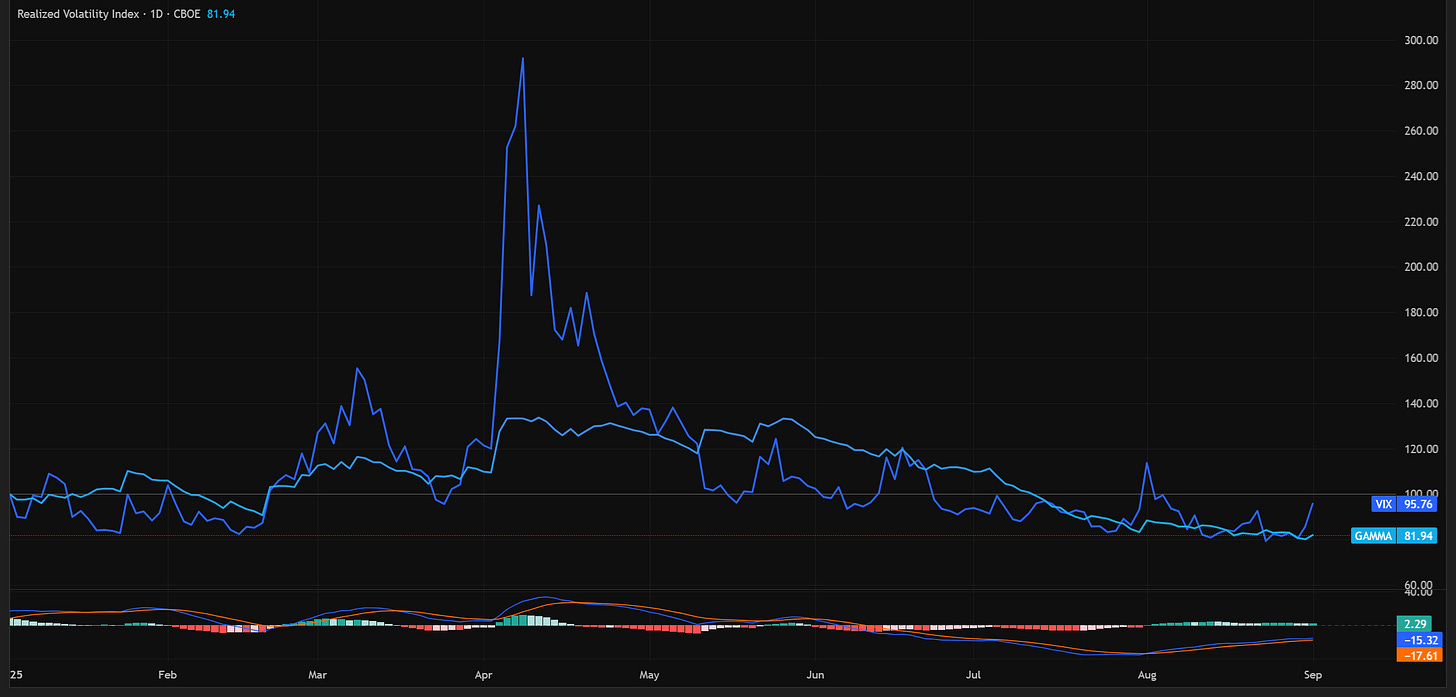Select the 1D interval in chart legend
This screenshot has height=697, width=1456.
click(158, 14)
